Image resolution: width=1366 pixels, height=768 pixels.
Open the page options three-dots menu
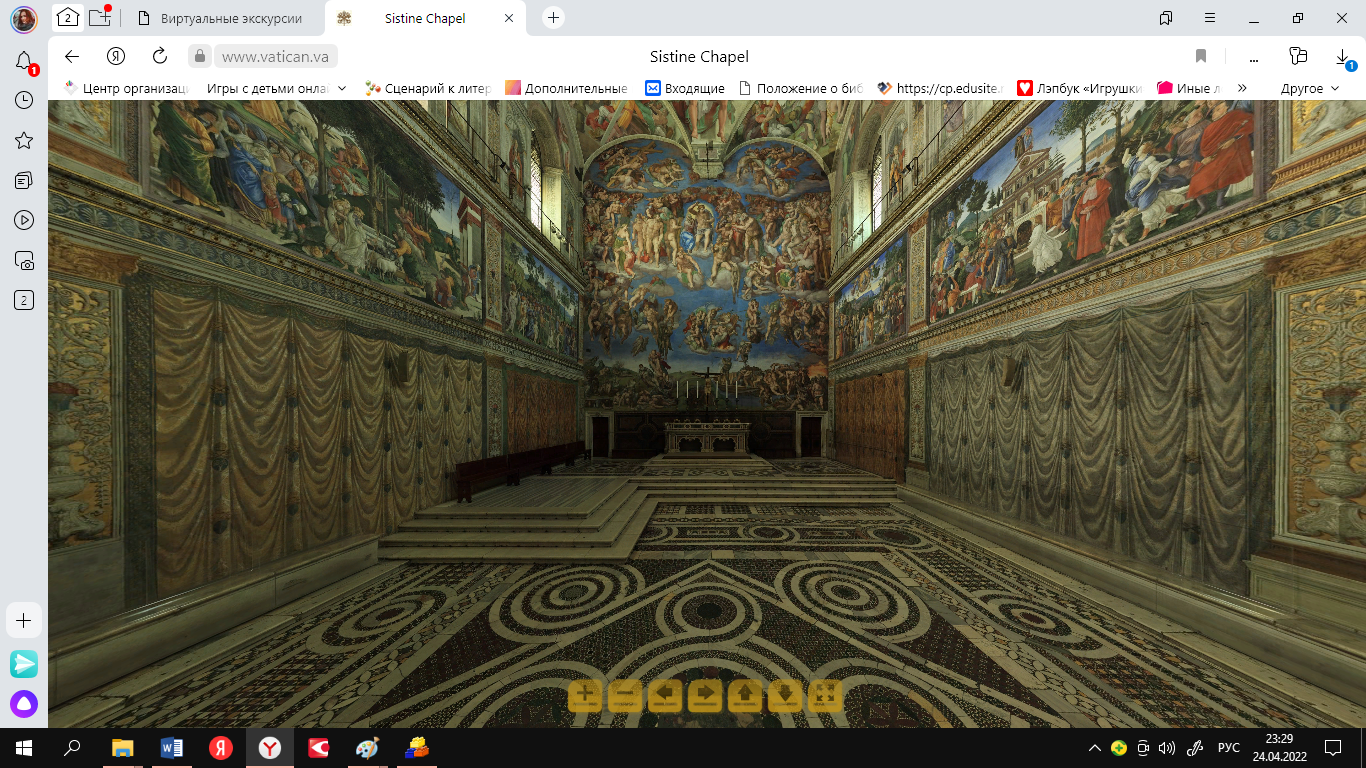tap(1254, 56)
